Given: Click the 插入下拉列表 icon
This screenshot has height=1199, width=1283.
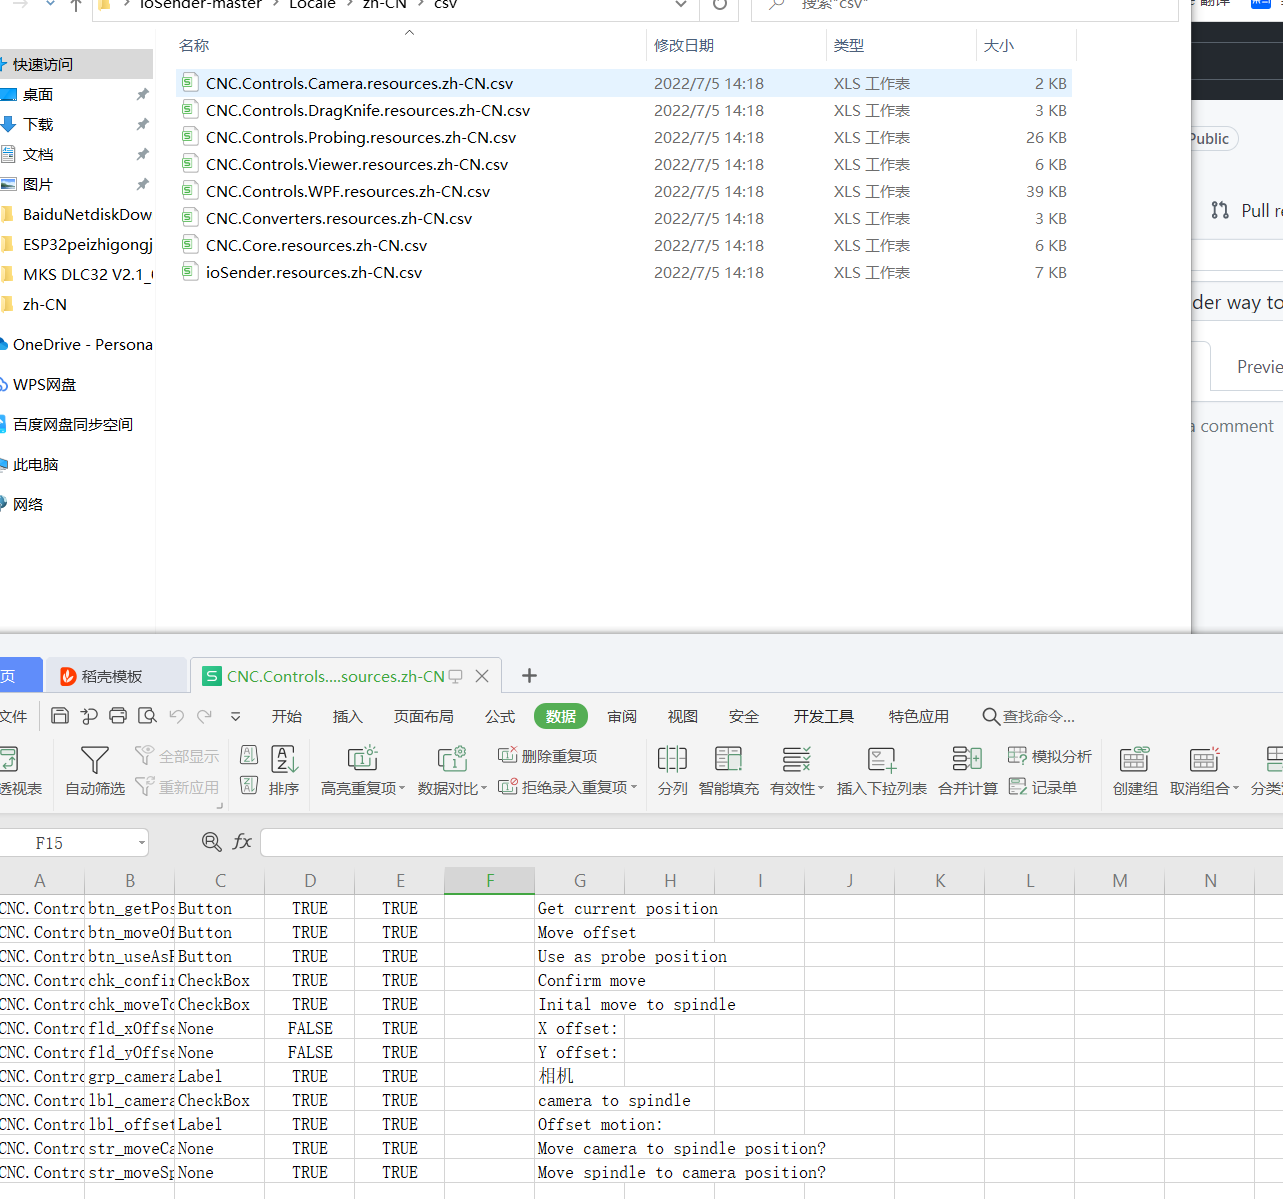Looking at the screenshot, I should tap(881, 760).
